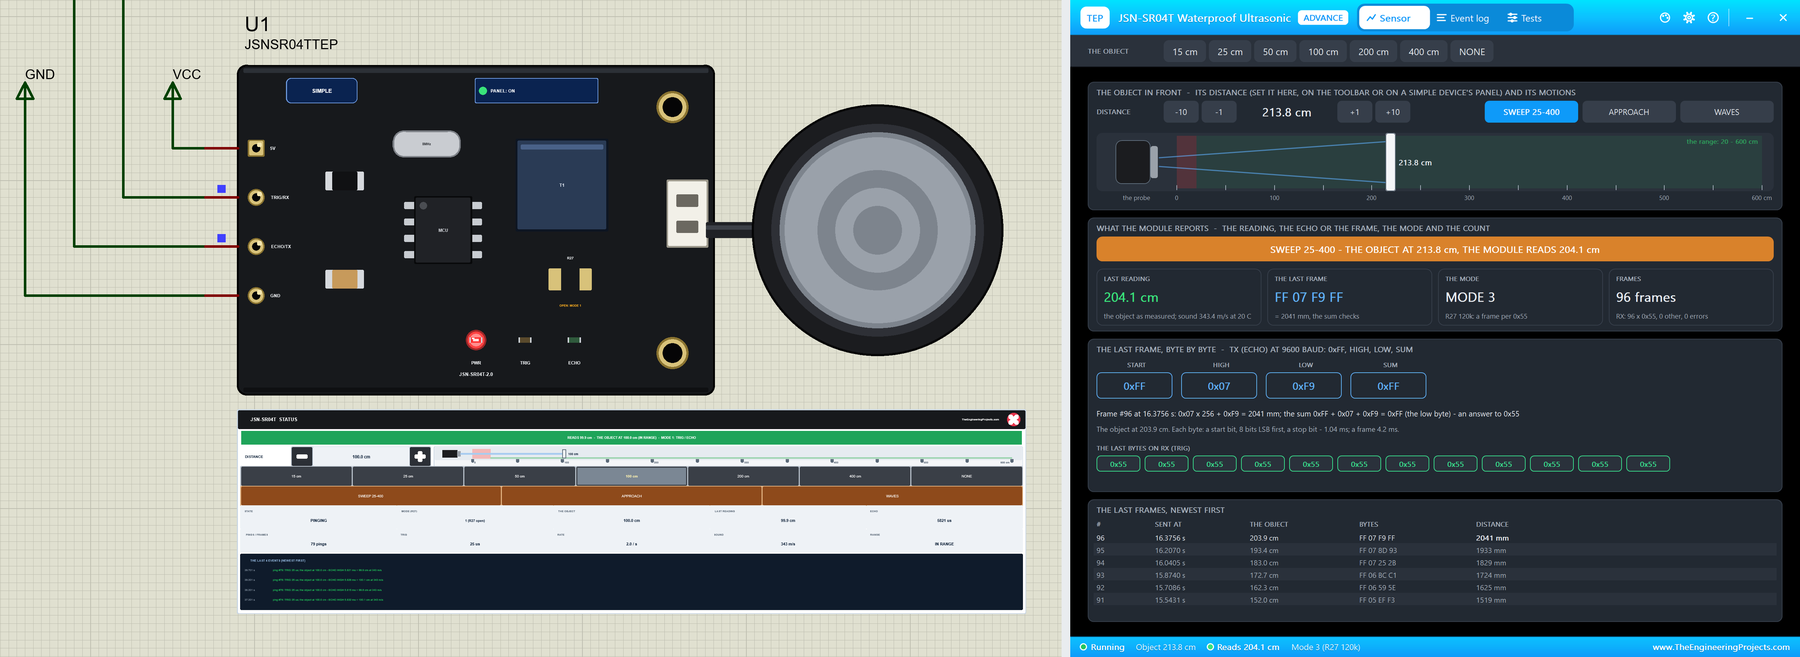Viewport: 1800px width, 657px height.
Task: Open the theme palette icon in title bar
Action: [x=1664, y=18]
